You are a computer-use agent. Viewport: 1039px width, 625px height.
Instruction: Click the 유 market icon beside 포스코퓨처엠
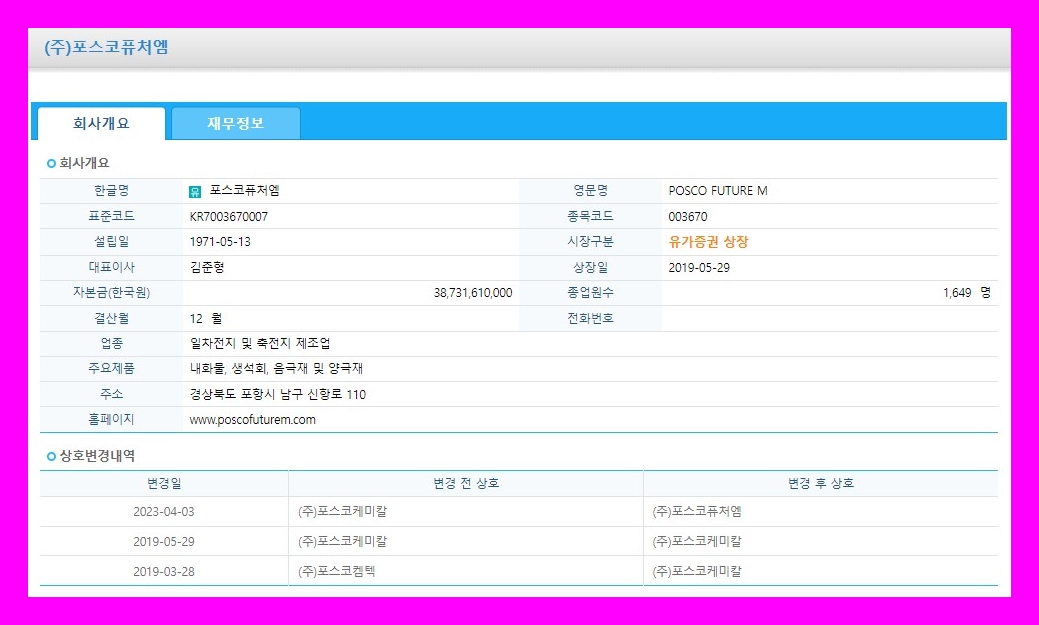[x=195, y=192]
